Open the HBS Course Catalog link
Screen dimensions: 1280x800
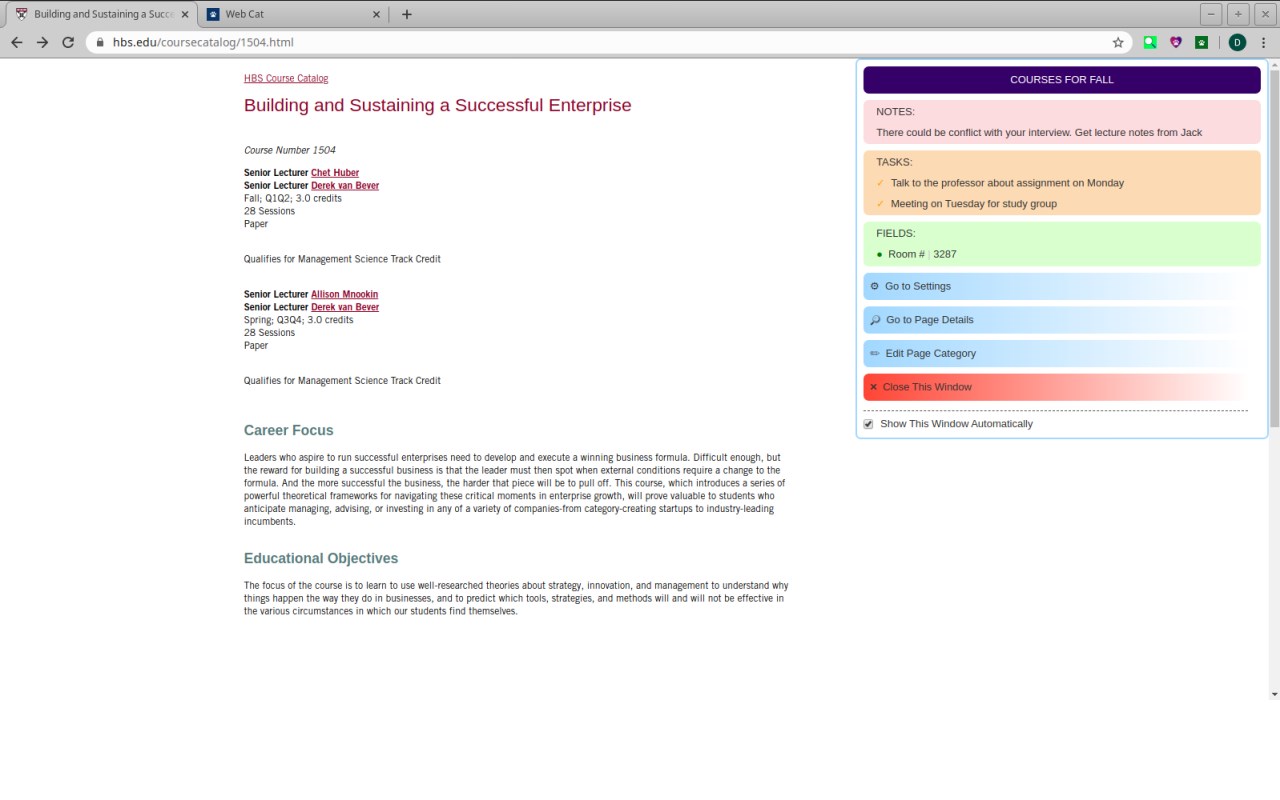pos(286,78)
